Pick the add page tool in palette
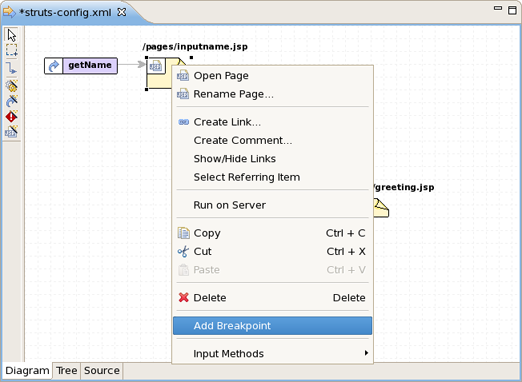Screen dimensions: 522x382 pyautogui.click(x=12, y=132)
